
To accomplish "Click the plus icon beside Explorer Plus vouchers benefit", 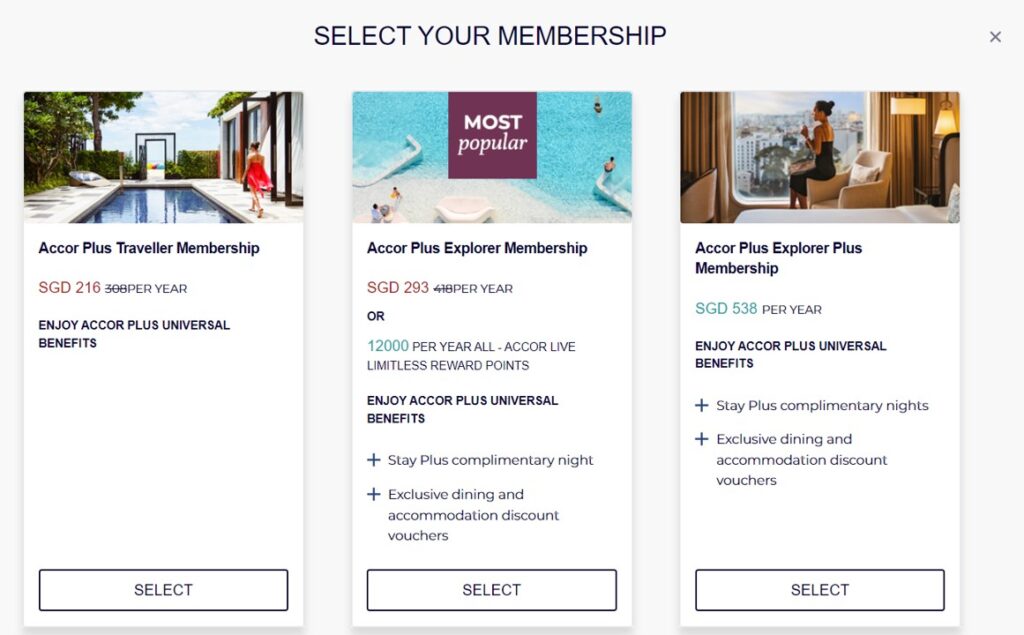I will (x=702, y=439).
